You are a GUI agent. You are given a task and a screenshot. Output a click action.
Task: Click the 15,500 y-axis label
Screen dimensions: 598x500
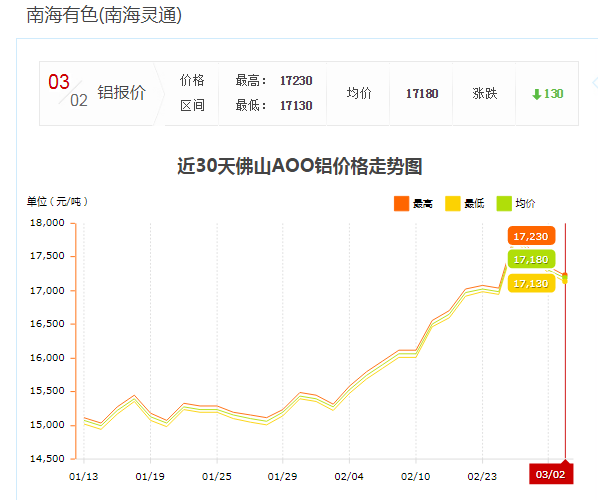pos(47,391)
